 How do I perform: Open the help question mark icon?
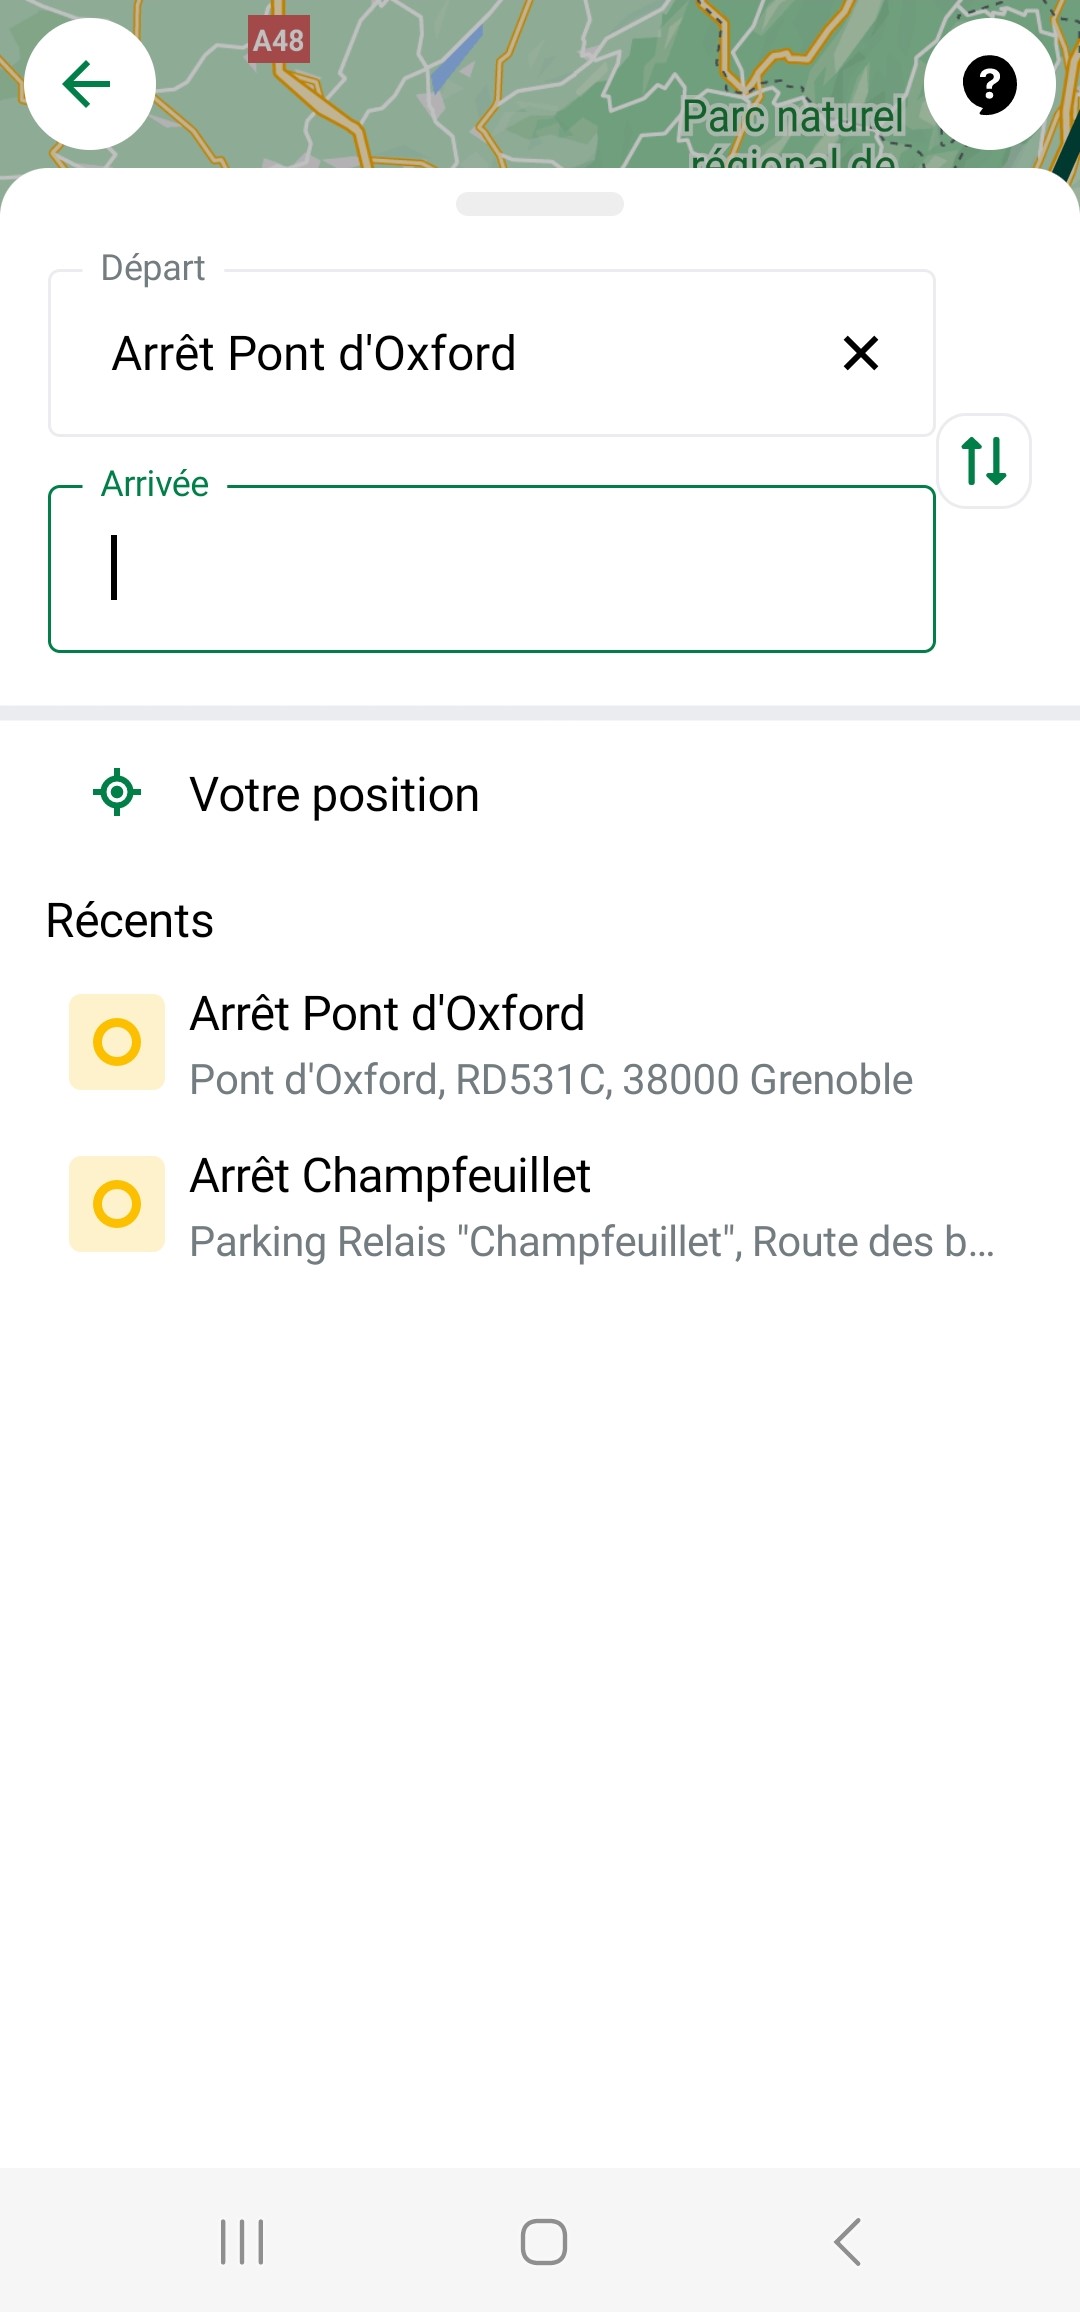[x=989, y=84]
